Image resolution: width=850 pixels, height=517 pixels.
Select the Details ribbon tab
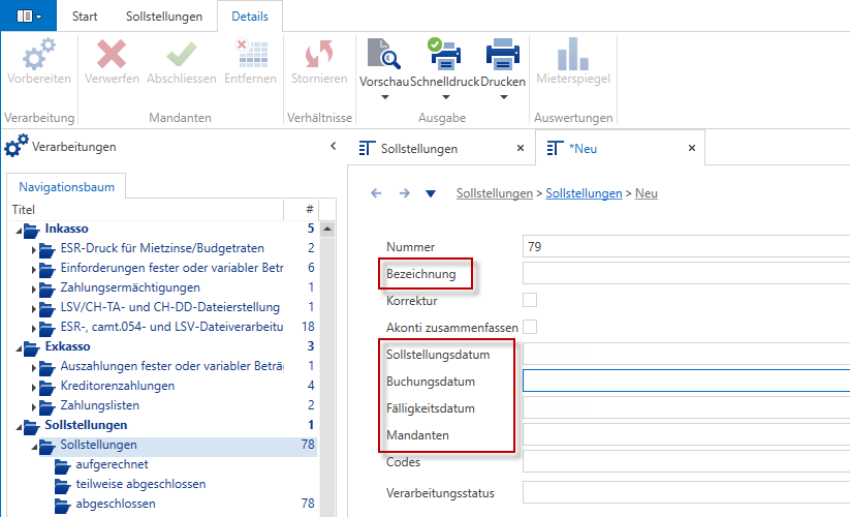[x=249, y=16]
